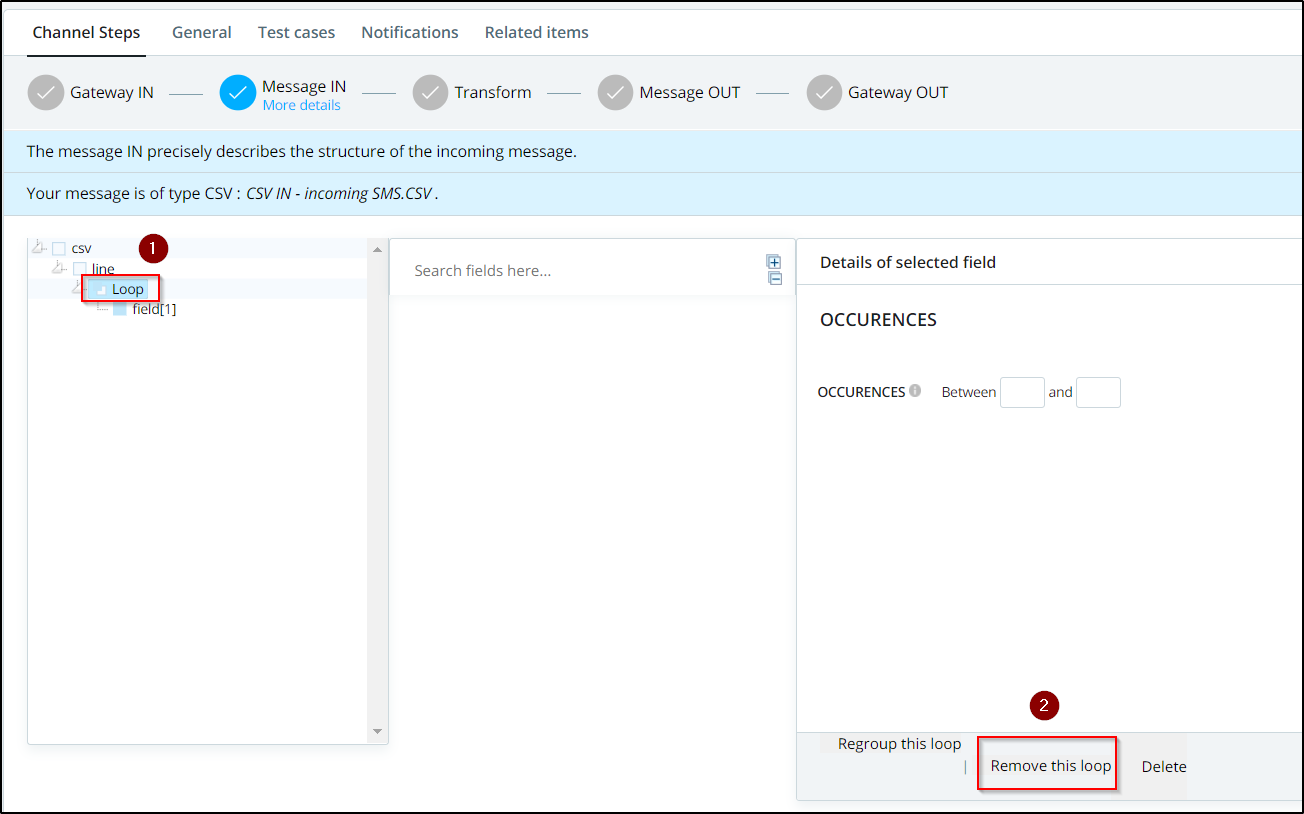
Task: Tick the Loop node checkbox
Action: (x=100, y=289)
